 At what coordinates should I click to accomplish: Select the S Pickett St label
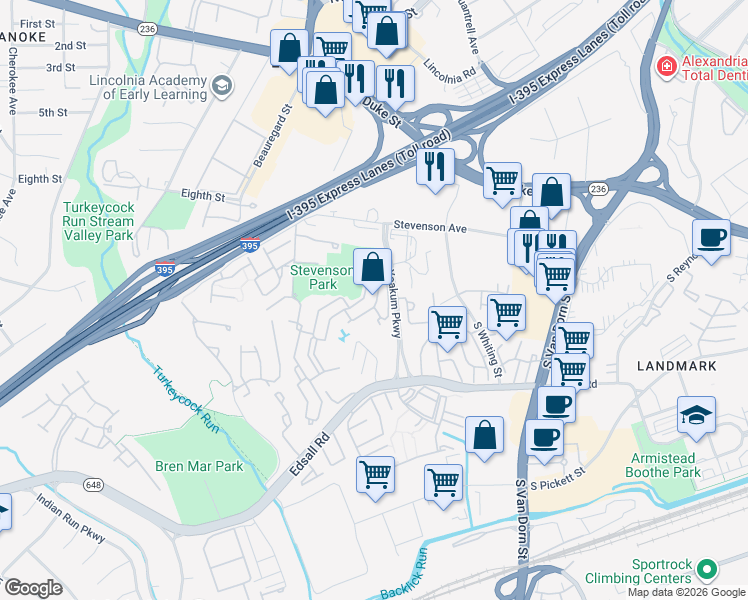point(558,479)
